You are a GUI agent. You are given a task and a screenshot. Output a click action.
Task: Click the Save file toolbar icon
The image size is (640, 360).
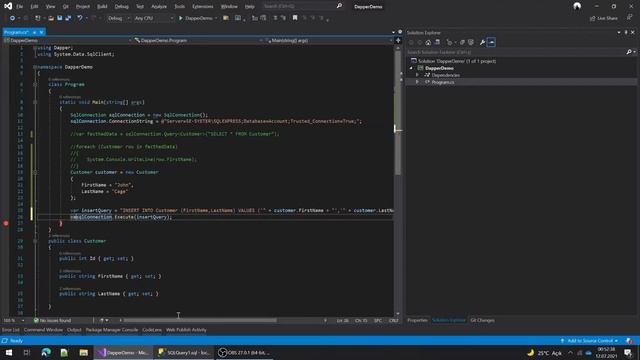click(60, 18)
